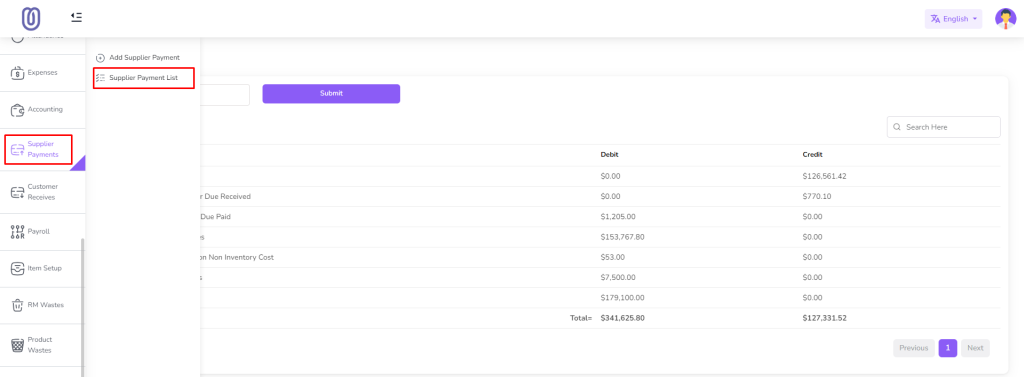Viewport: 1024px width, 377px height.
Task: Select page 1 in pagination
Action: click(x=948, y=348)
